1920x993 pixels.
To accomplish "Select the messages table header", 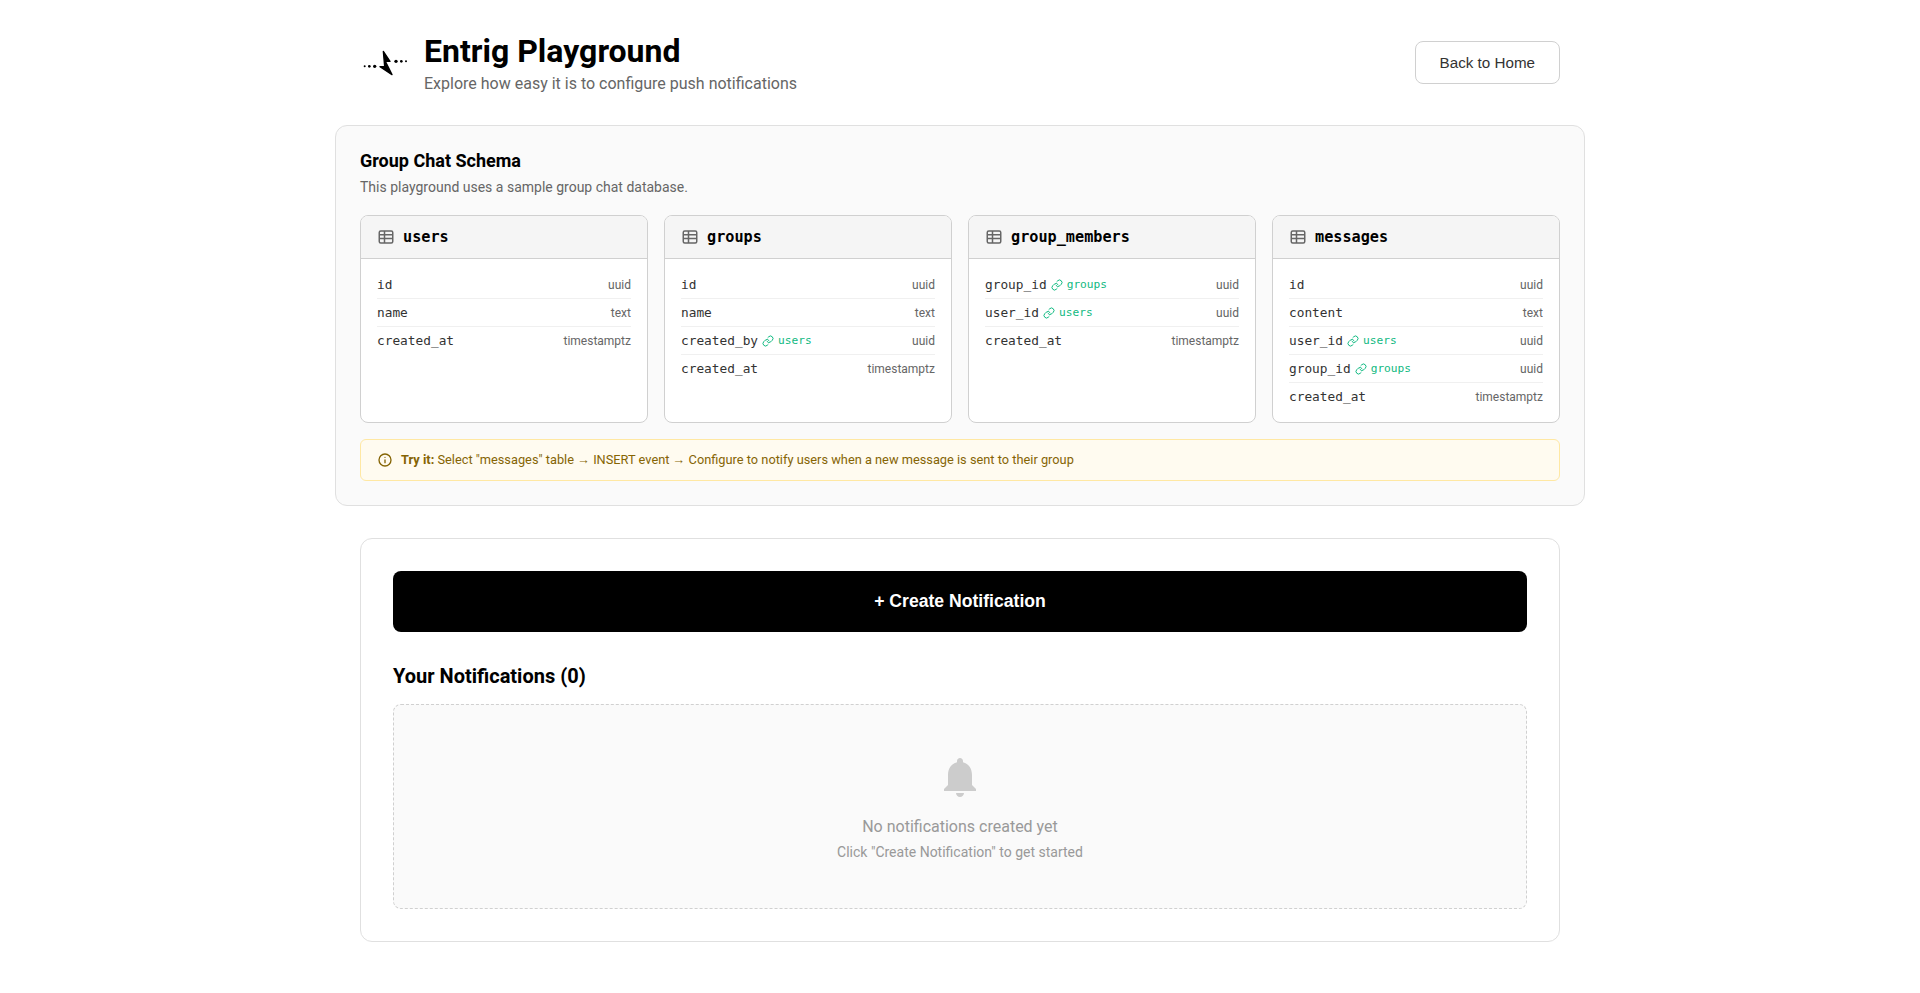I will pyautogui.click(x=1415, y=237).
